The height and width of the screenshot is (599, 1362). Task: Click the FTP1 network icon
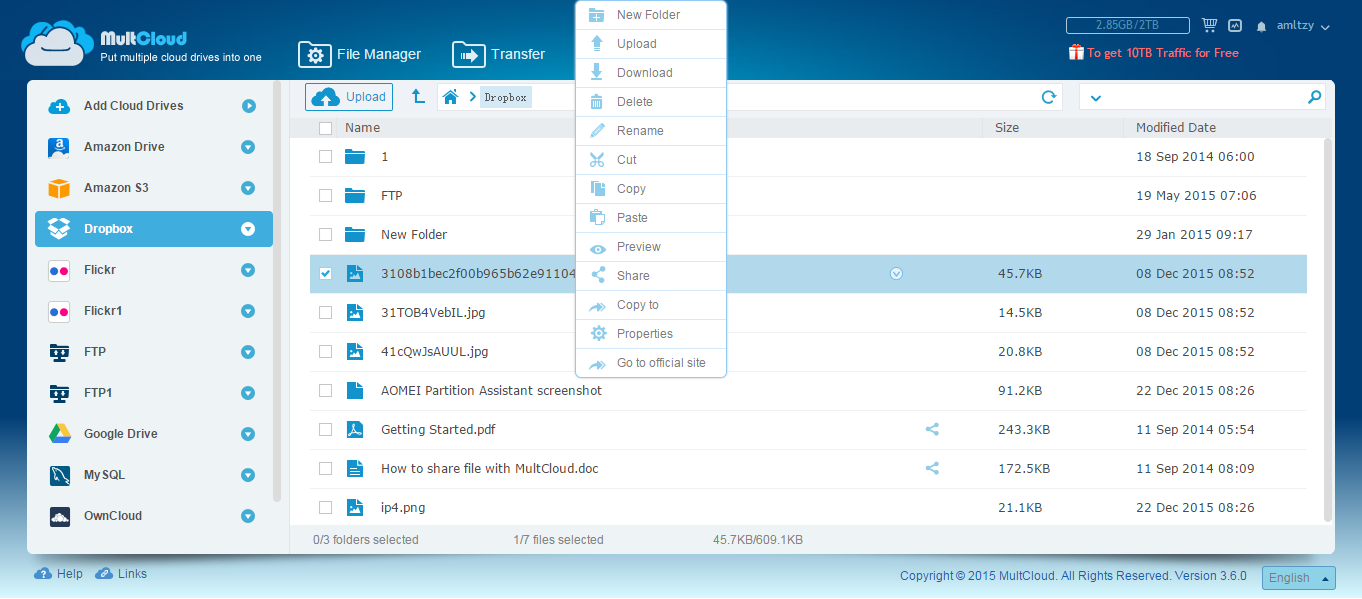tap(59, 393)
